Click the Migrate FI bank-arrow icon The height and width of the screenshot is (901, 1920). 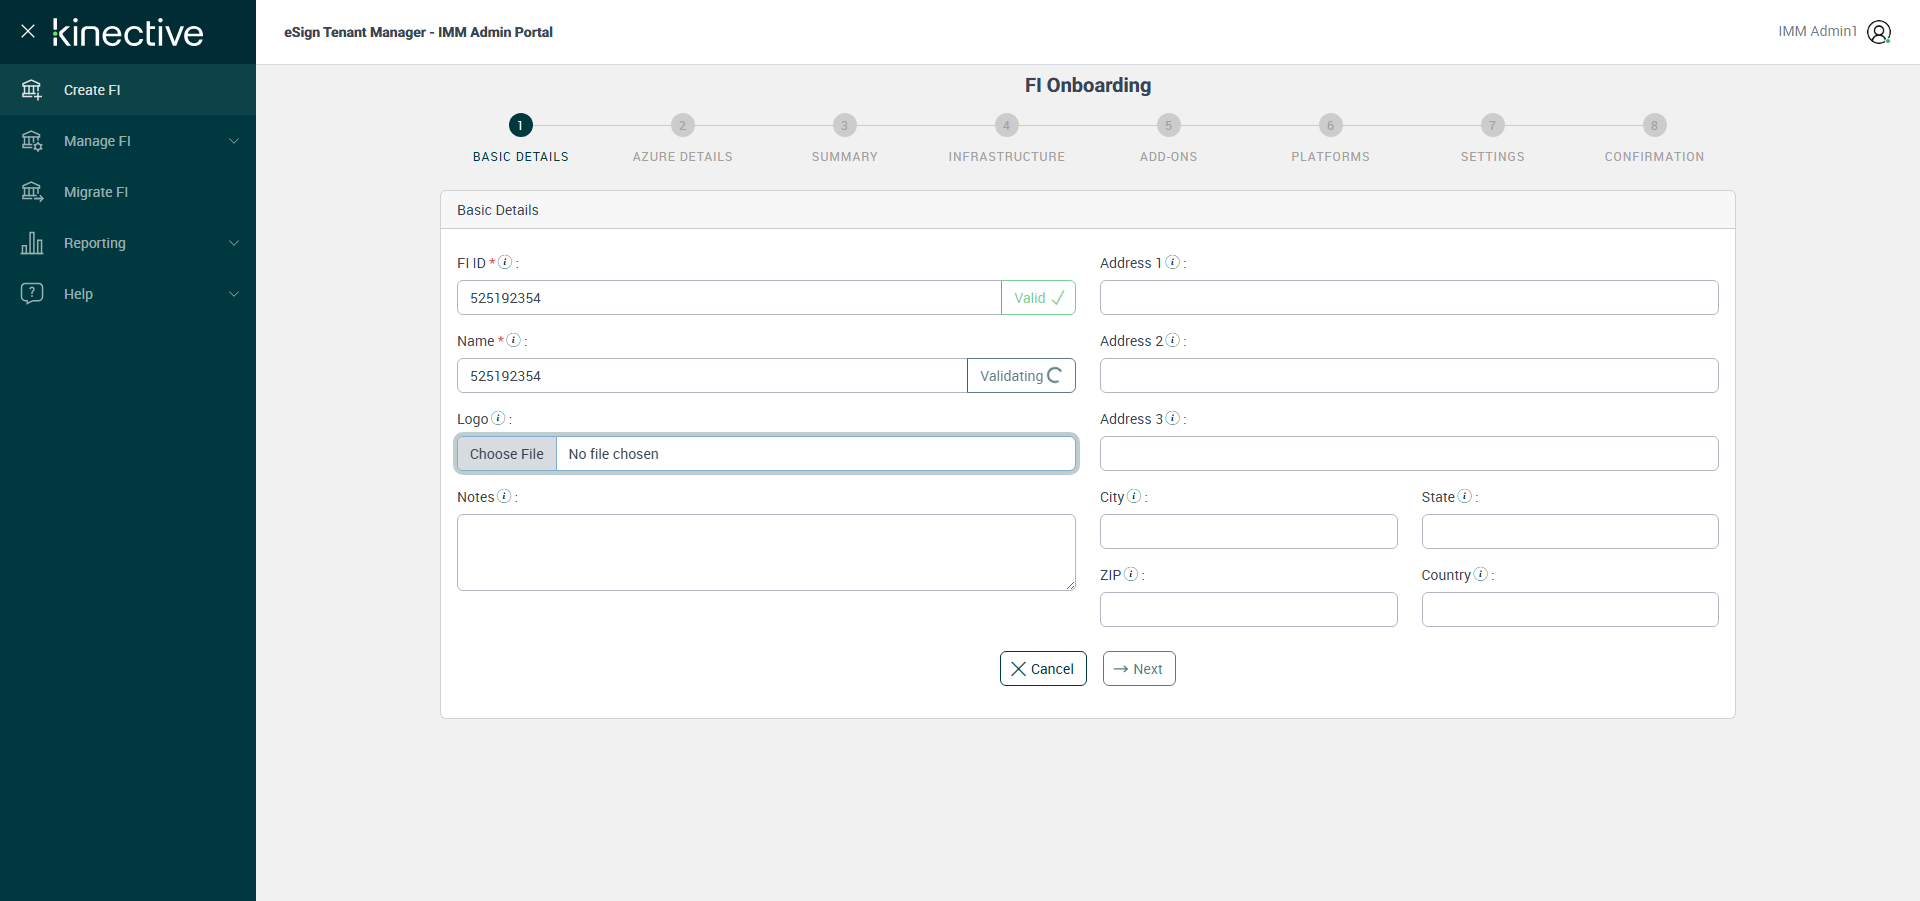[32, 192]
